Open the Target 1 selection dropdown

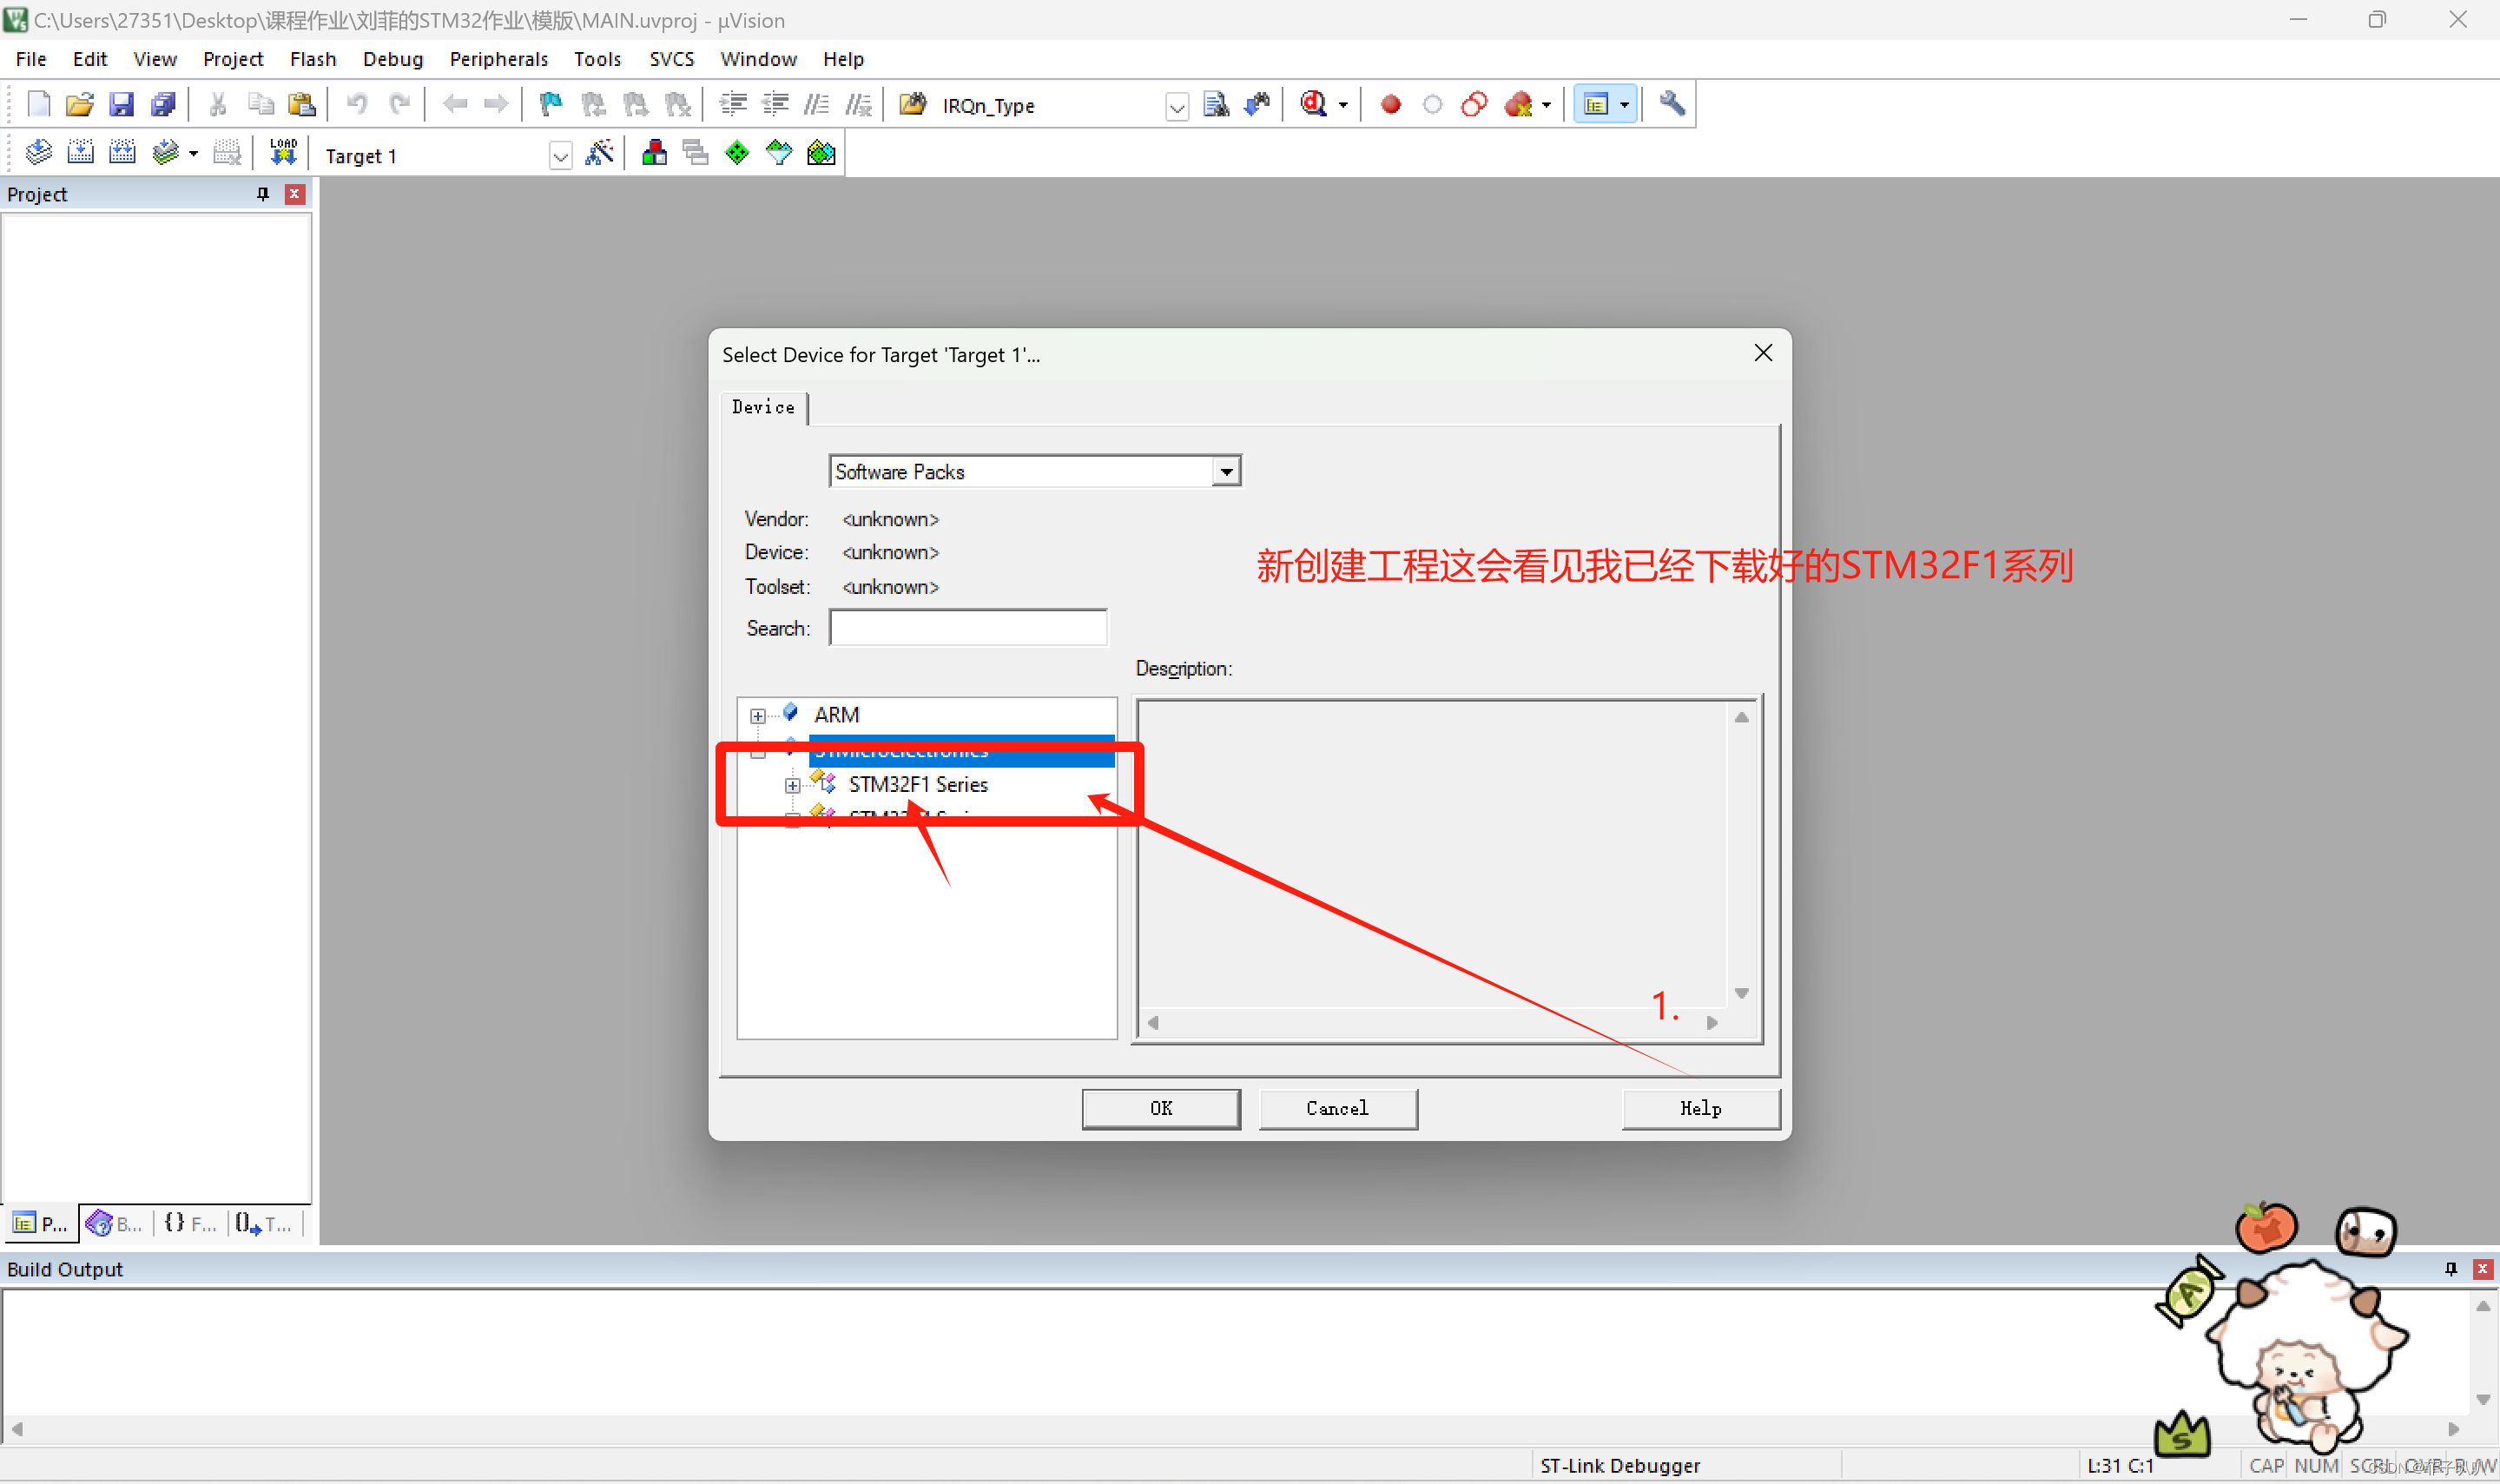560,156
